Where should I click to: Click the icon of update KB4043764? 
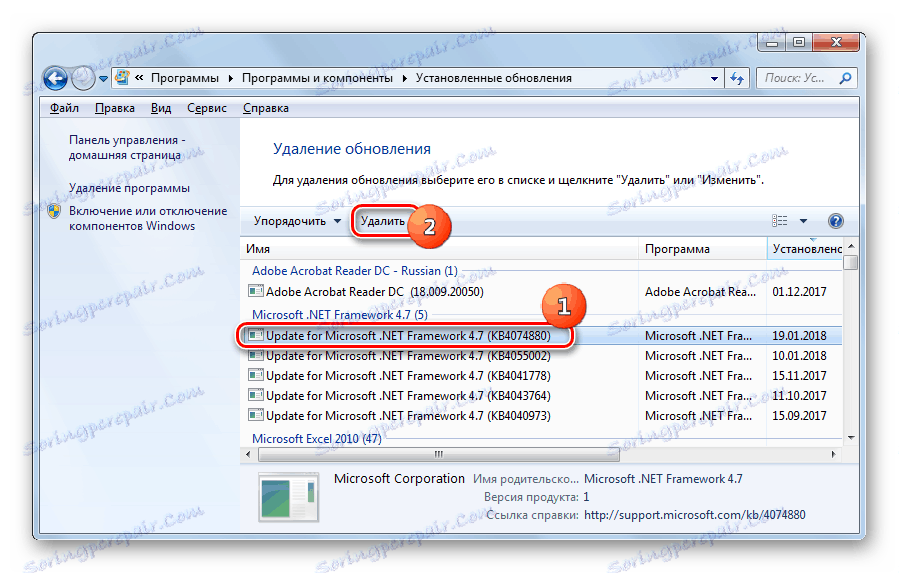coord(256,395)
